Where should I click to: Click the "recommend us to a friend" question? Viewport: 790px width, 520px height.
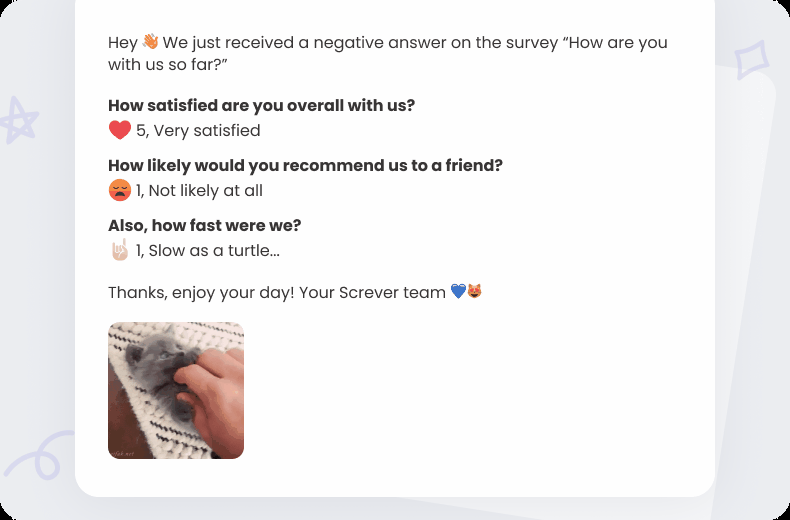(x=305, y=165)
